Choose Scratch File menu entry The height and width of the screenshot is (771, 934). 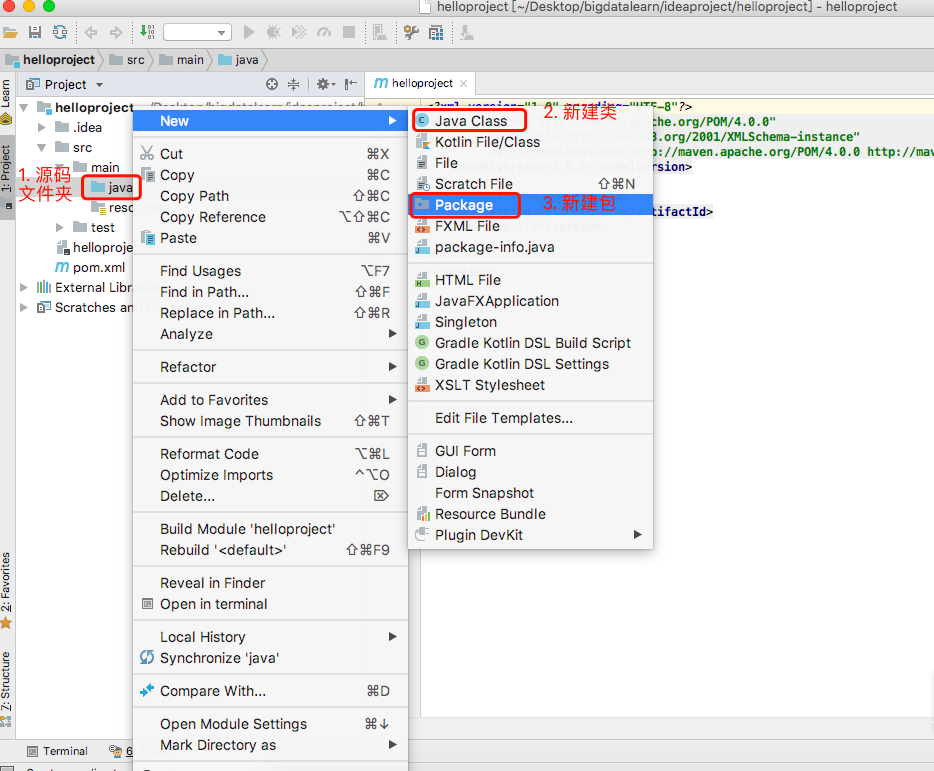(x=530, y=184)
